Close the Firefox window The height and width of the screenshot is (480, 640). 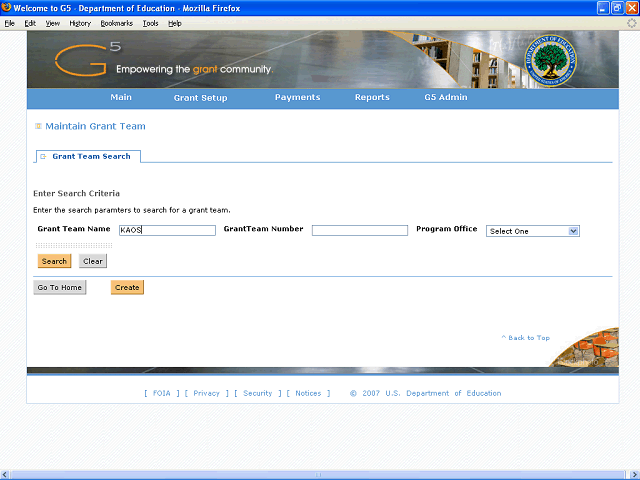[x=632, y=8]
